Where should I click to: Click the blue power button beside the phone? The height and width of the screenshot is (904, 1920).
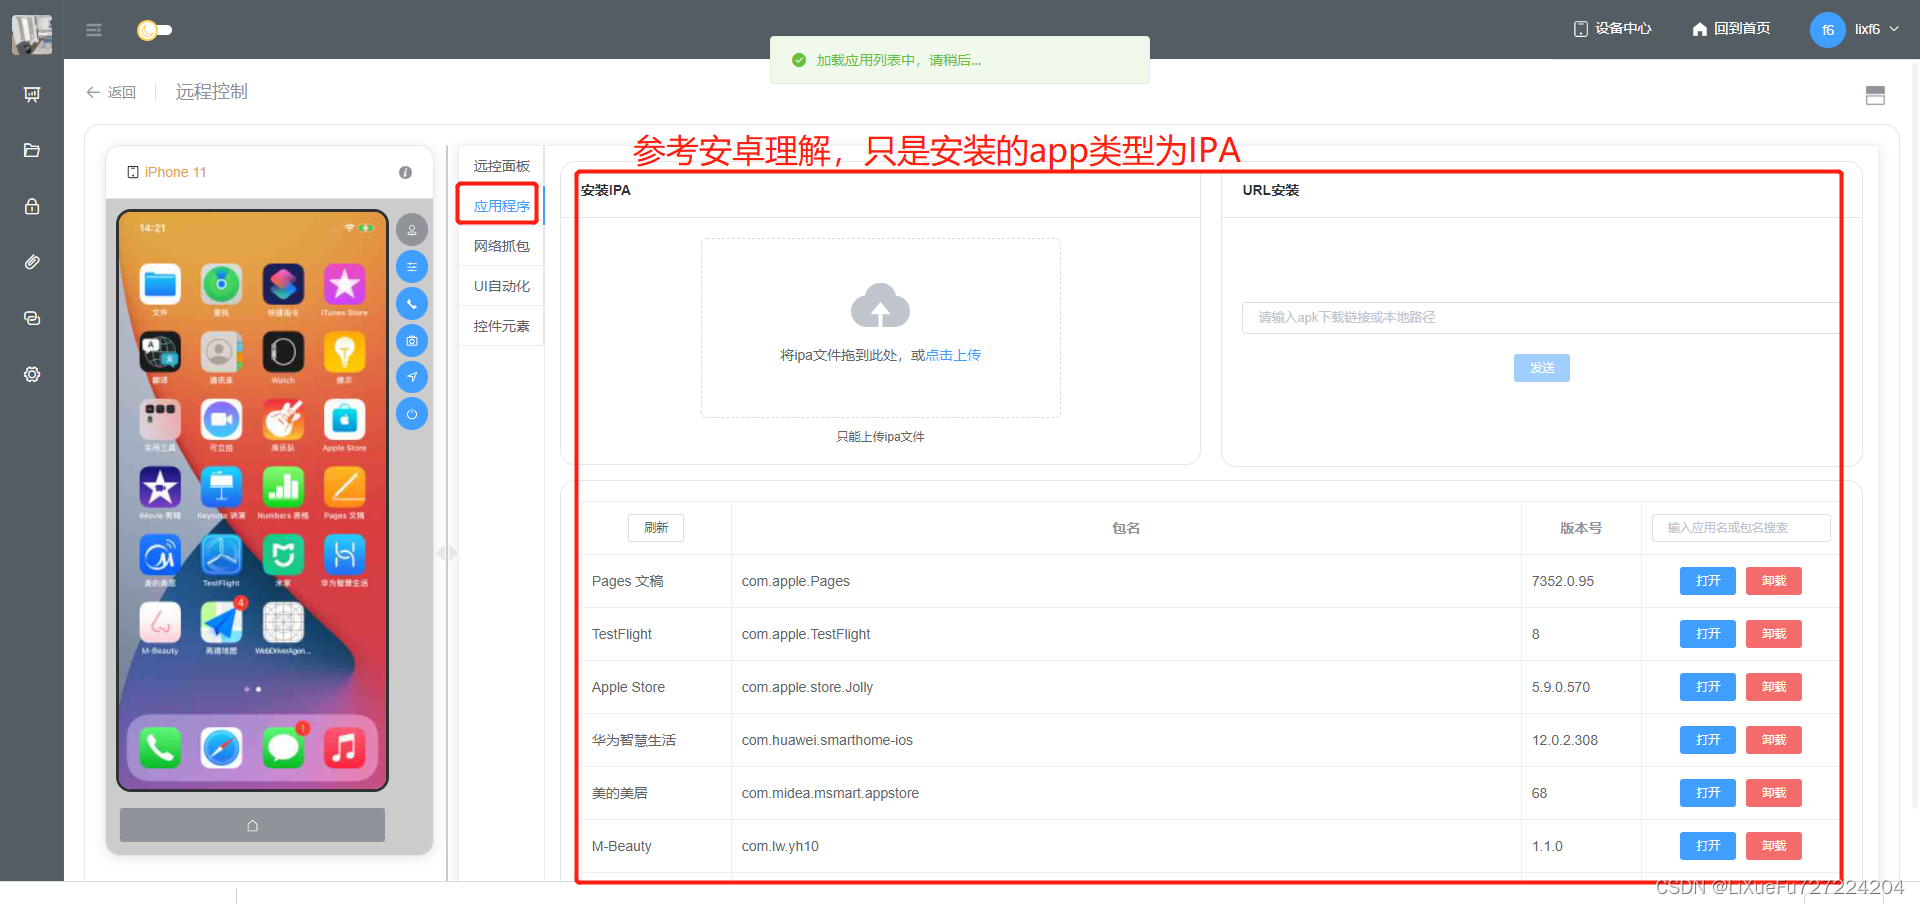[412, 414]
